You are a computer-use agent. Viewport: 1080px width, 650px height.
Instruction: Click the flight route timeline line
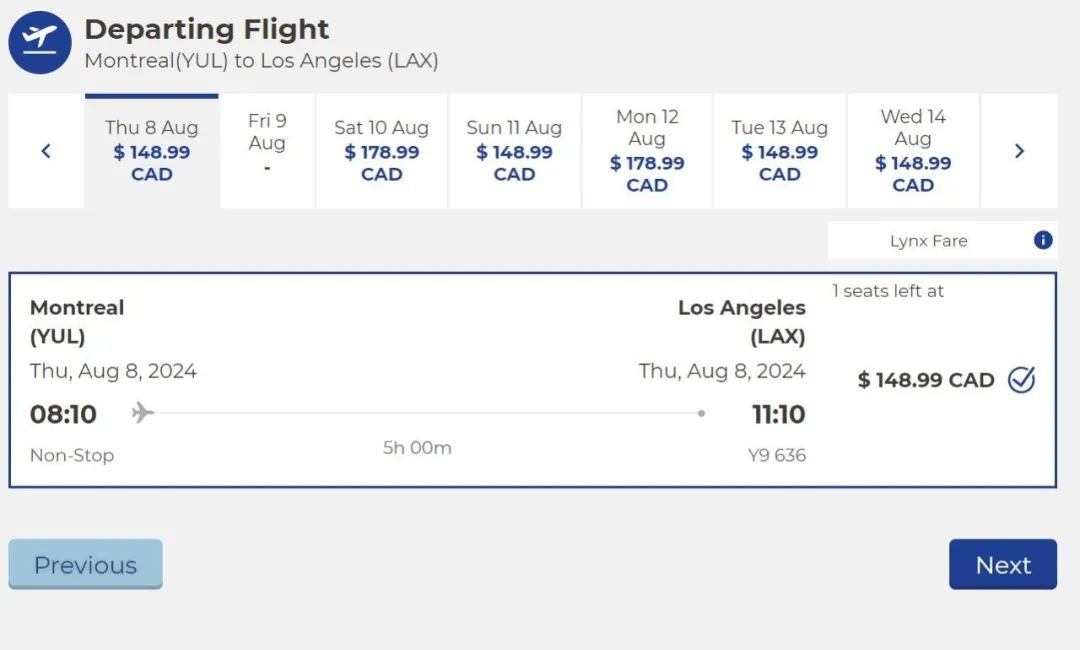(x=427, y=413)
